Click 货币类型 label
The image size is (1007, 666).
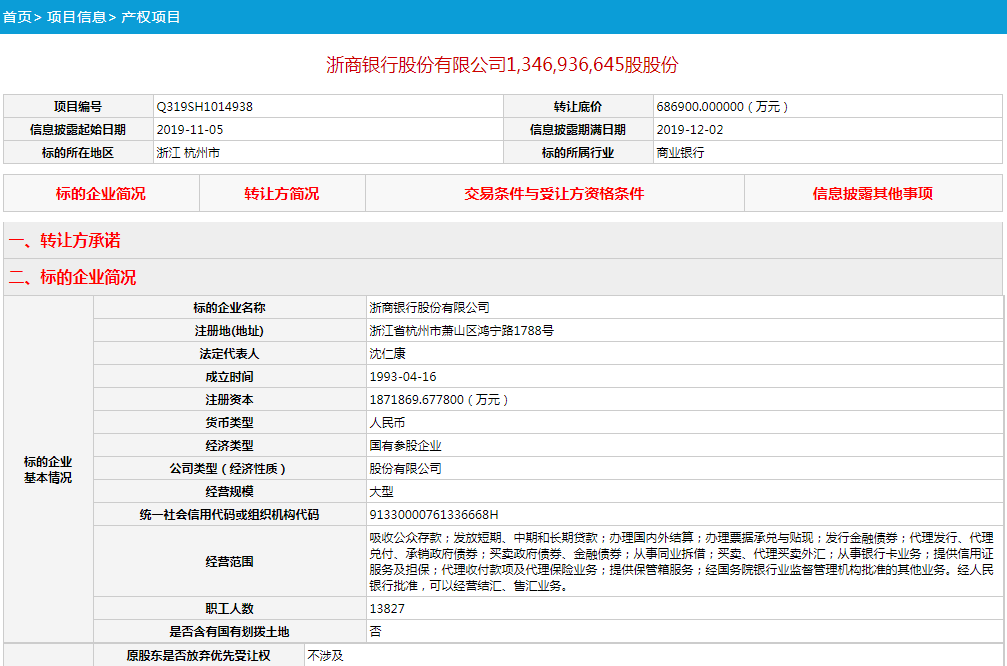pos(229,423)
